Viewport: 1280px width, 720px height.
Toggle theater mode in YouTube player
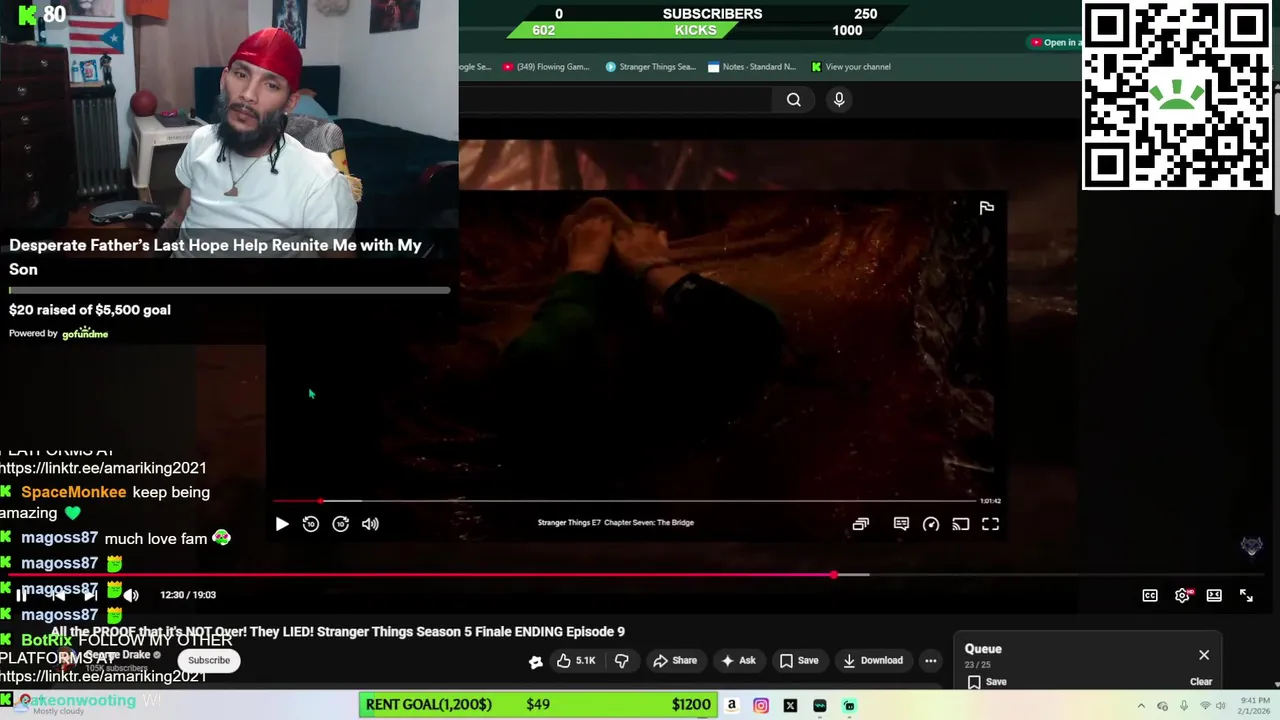(x=1214, y=595)
